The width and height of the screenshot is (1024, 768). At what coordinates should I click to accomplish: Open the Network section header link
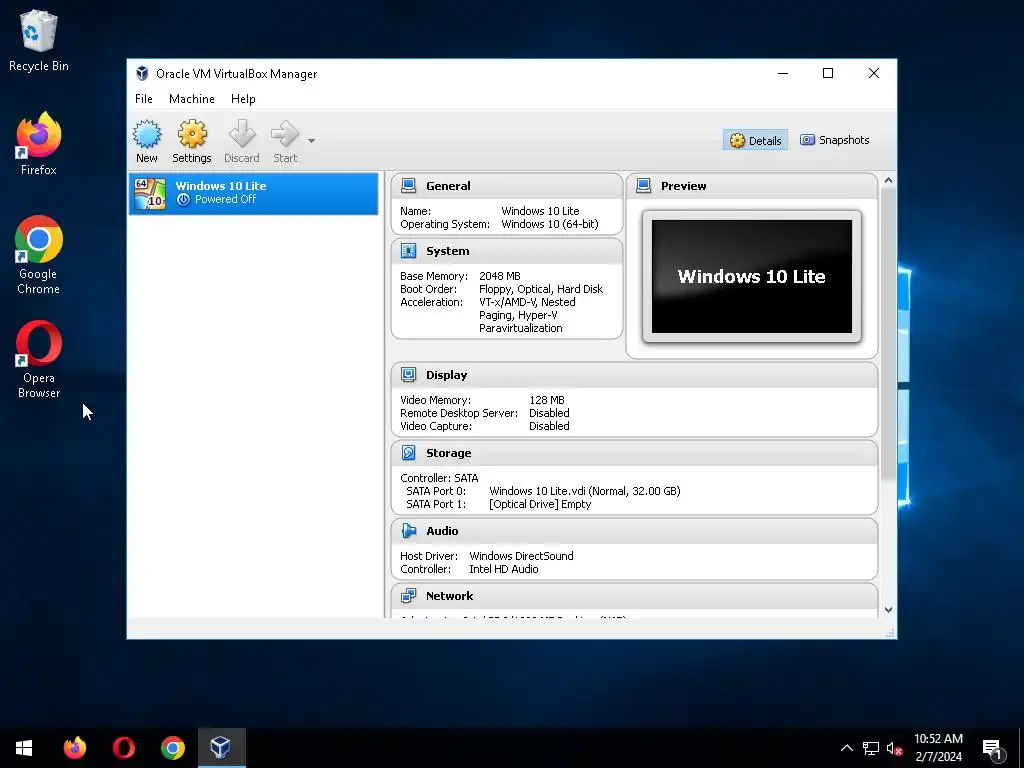[x=449, y=596]
